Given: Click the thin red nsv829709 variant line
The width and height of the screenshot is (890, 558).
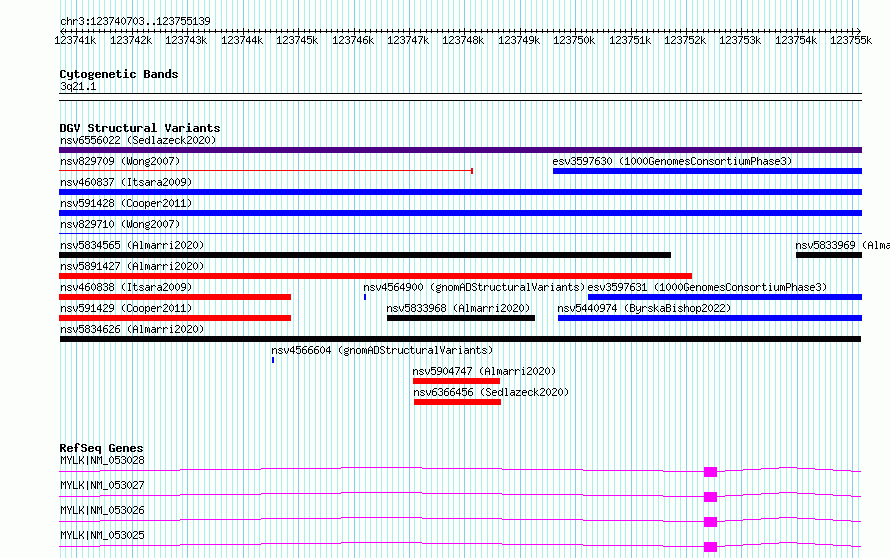Looking at the screenshot, I should 266,171.
